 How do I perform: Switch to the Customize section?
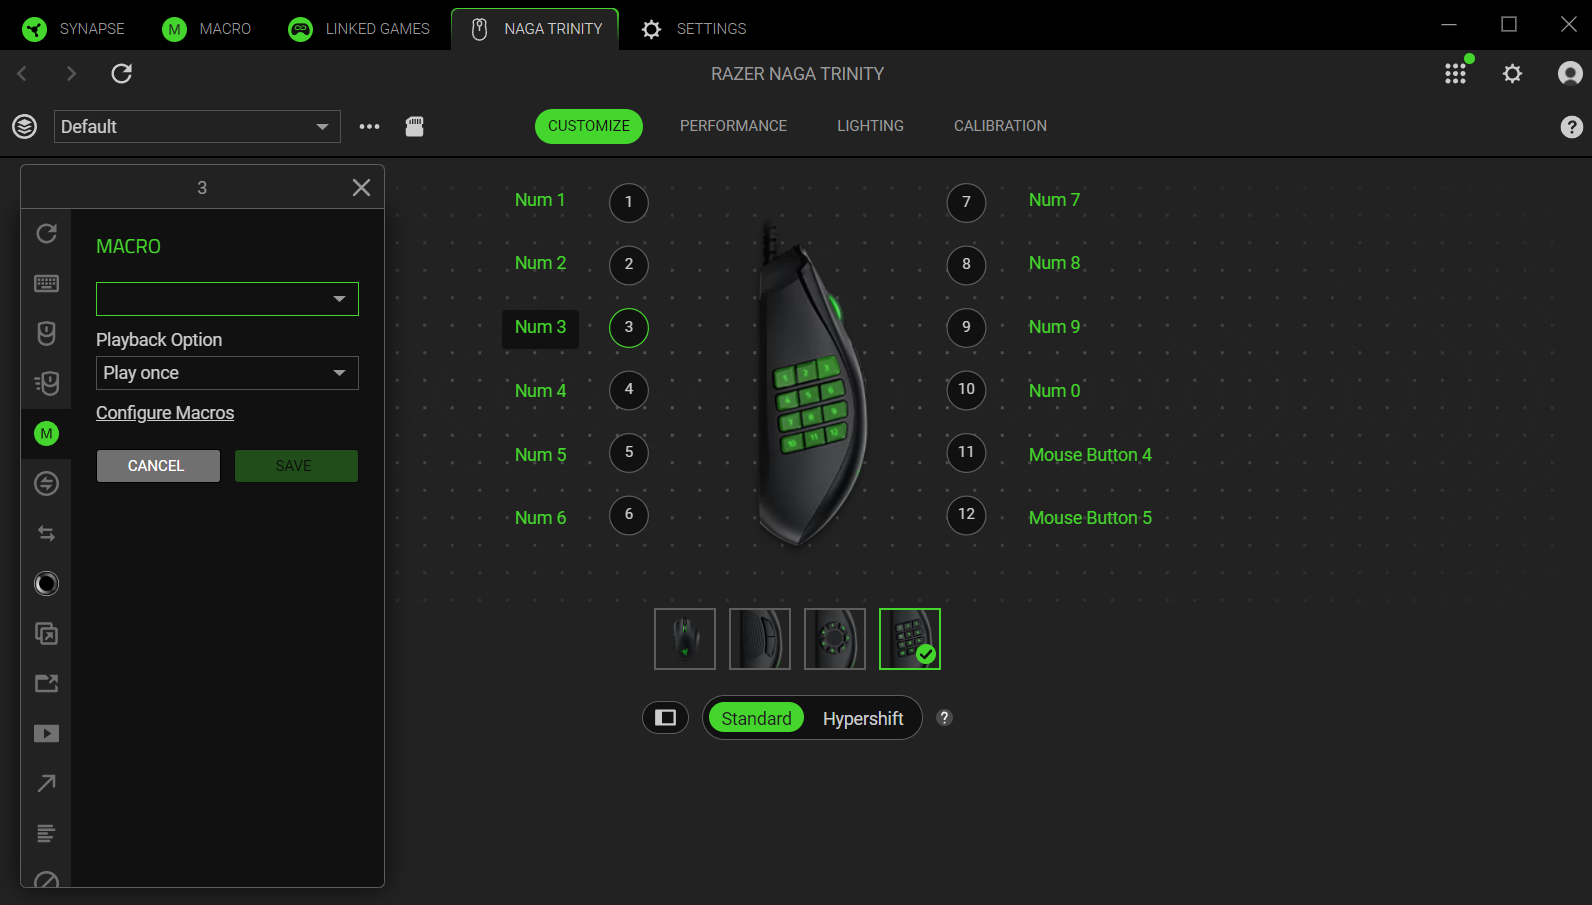[x=589, y=126]
